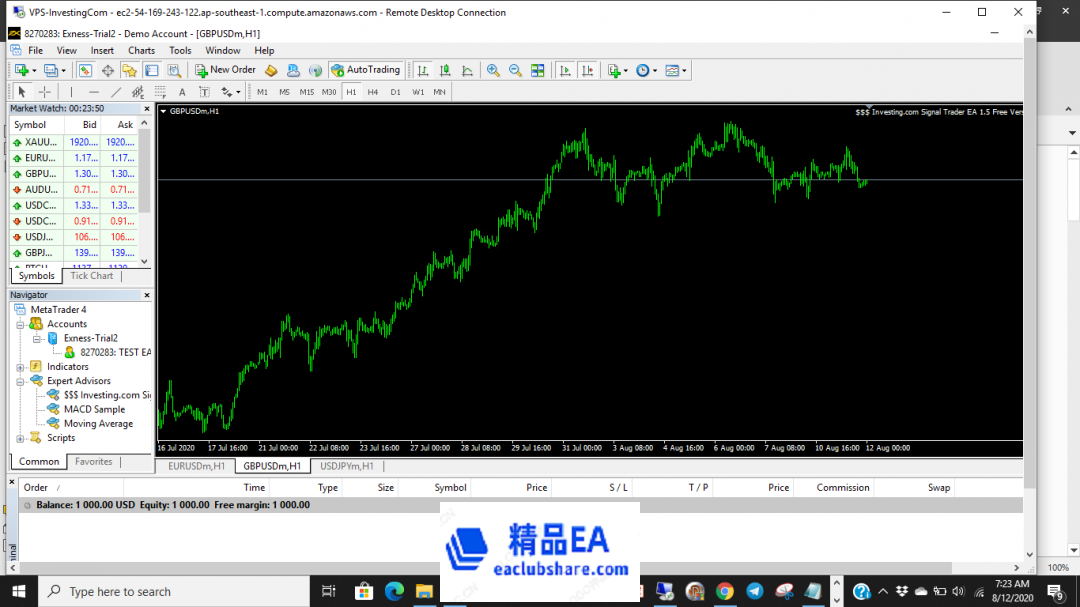Select the Equidistant Channel tool
The image size is (1080, 607).
(138, 92)
